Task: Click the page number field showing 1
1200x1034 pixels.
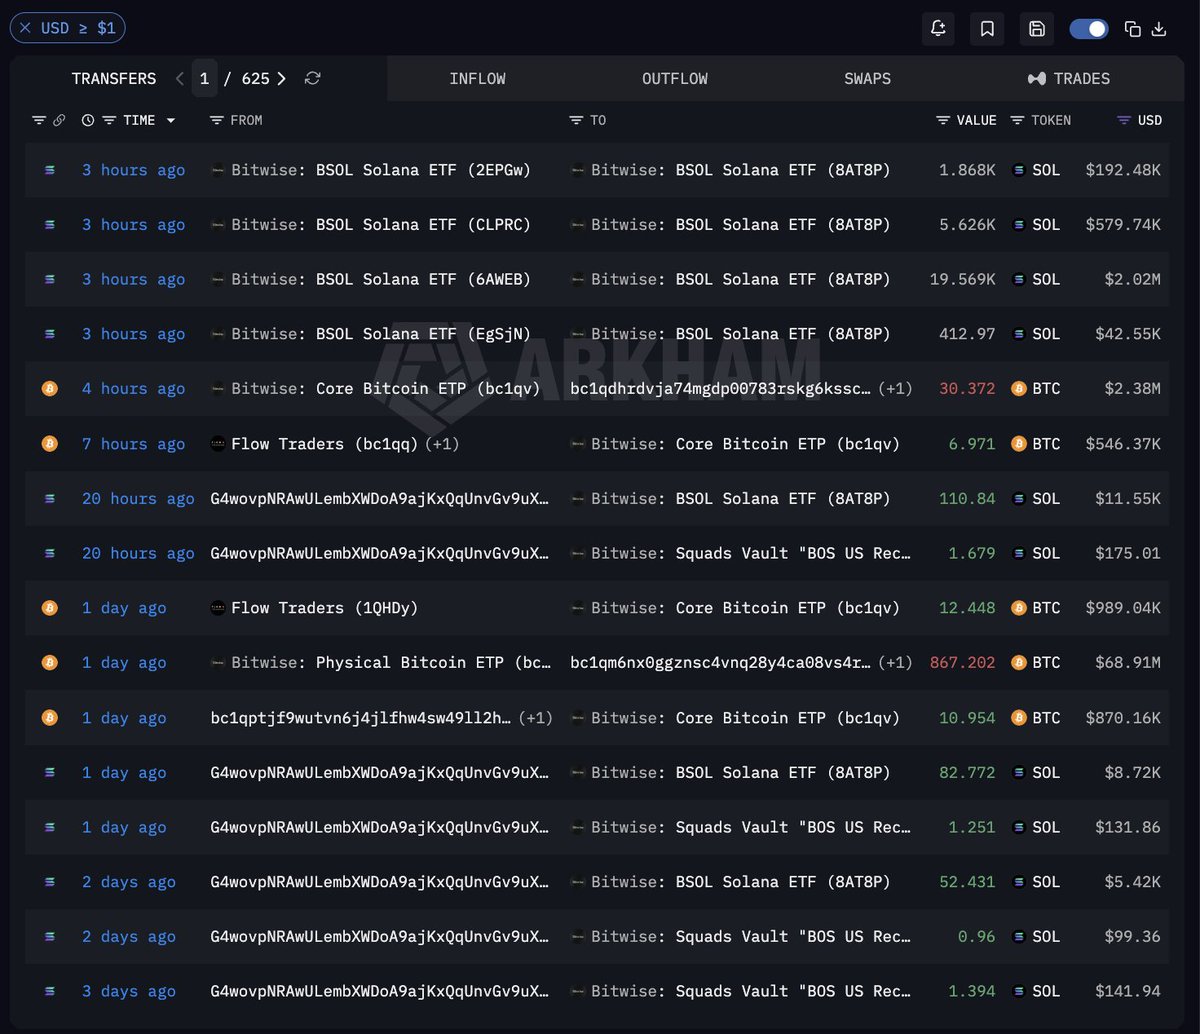Action: pyautogui.click(x=204, y=79)
